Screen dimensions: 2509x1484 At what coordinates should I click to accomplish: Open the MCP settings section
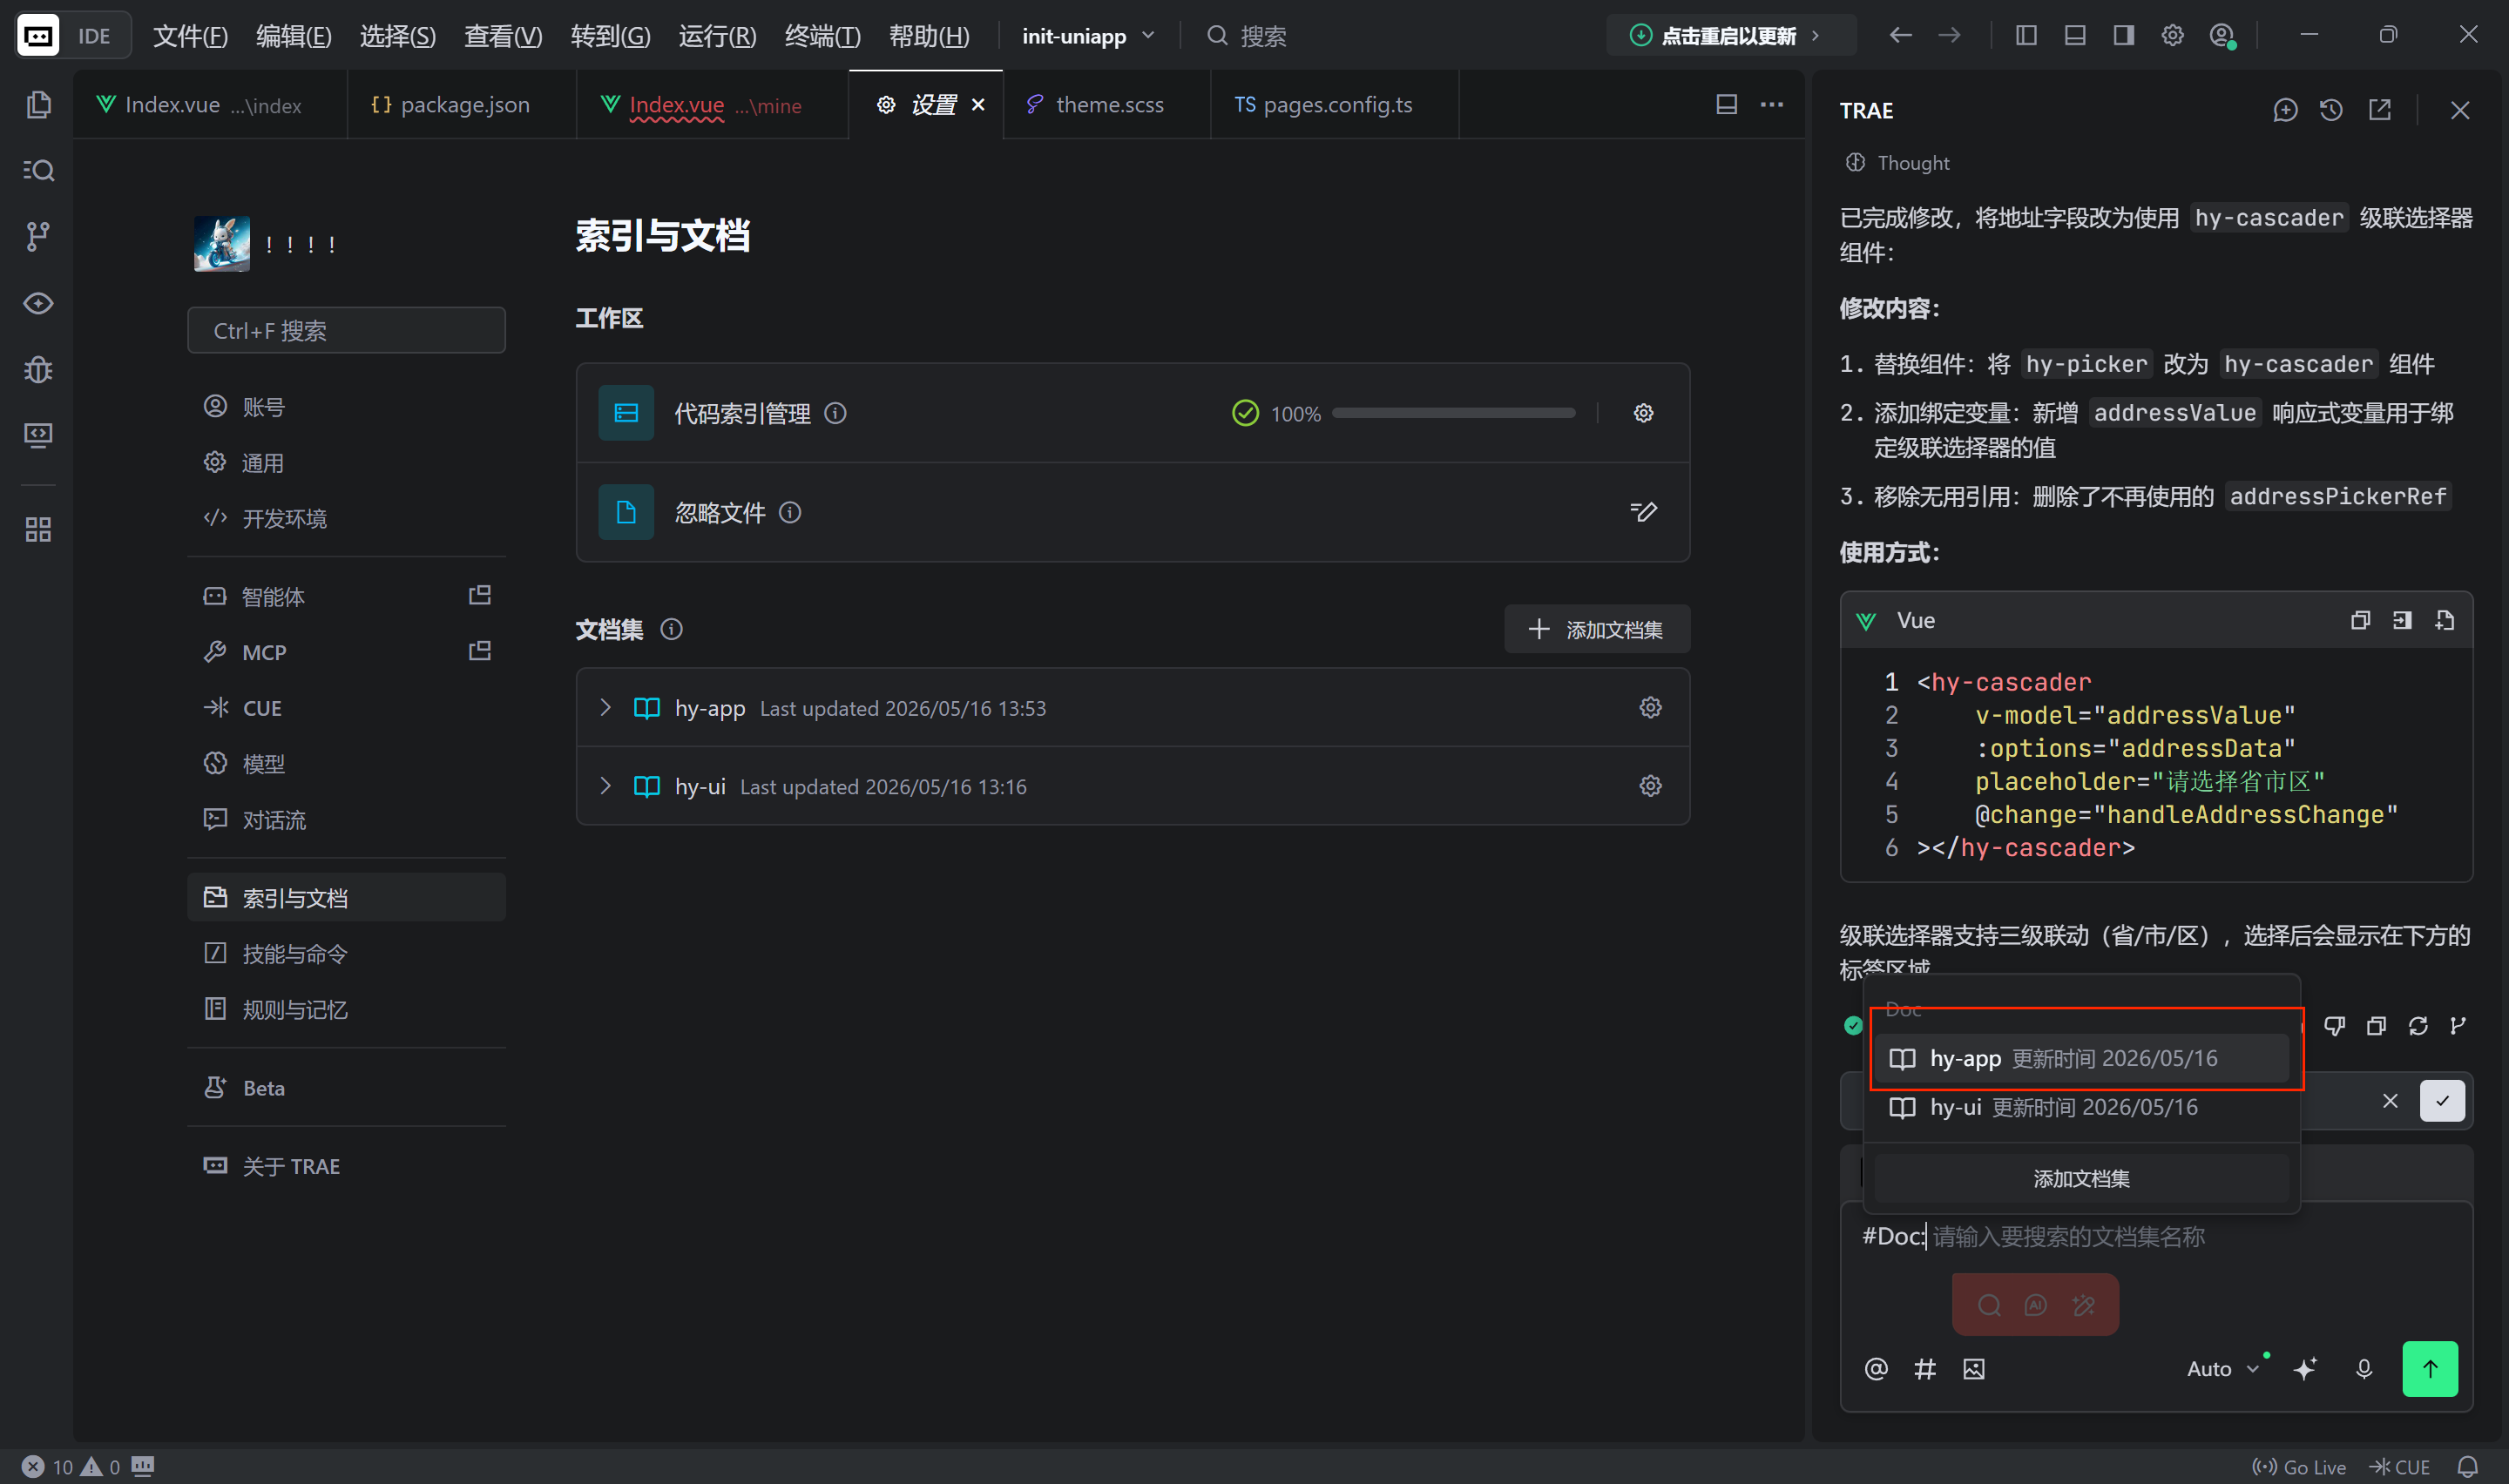[x=346, y=652]
